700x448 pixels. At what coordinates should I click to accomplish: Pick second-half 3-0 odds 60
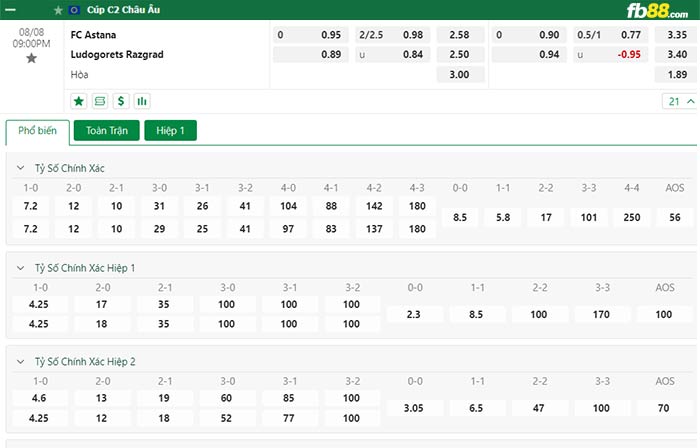tap(227, 398)
